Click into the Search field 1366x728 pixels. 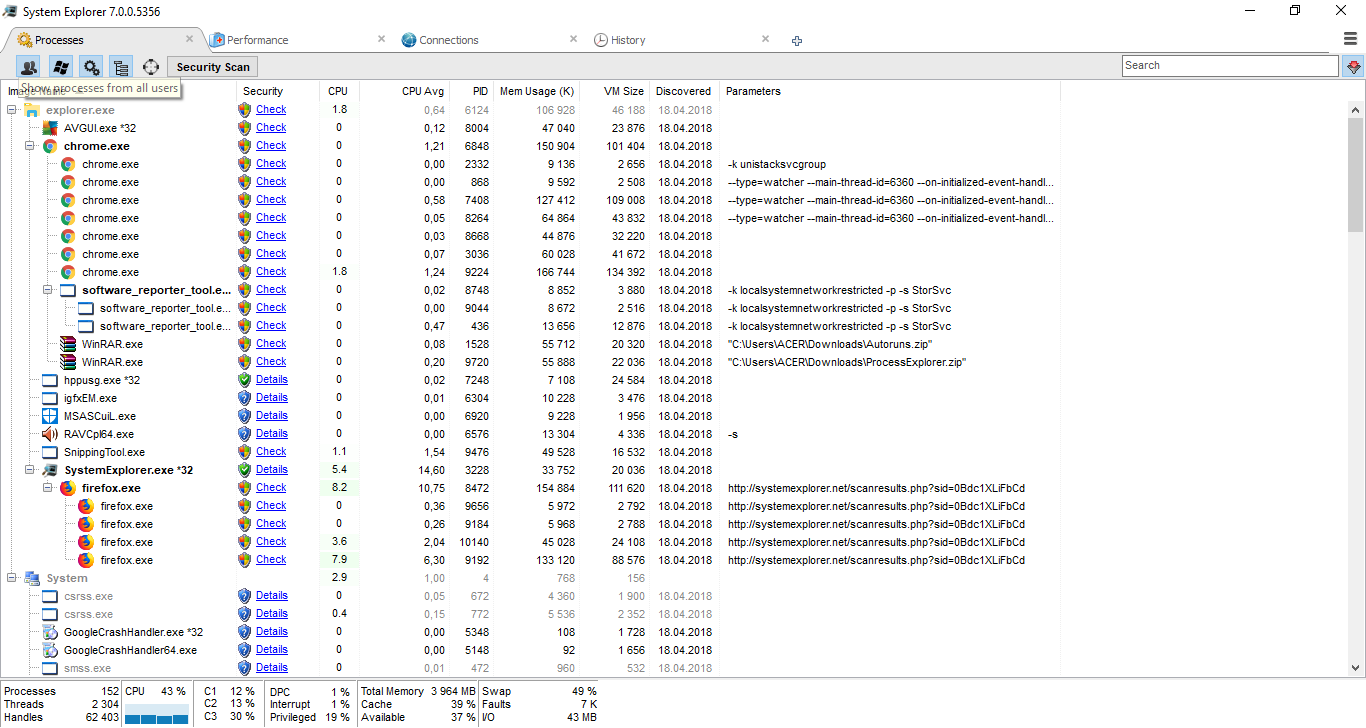[1230, 66]
